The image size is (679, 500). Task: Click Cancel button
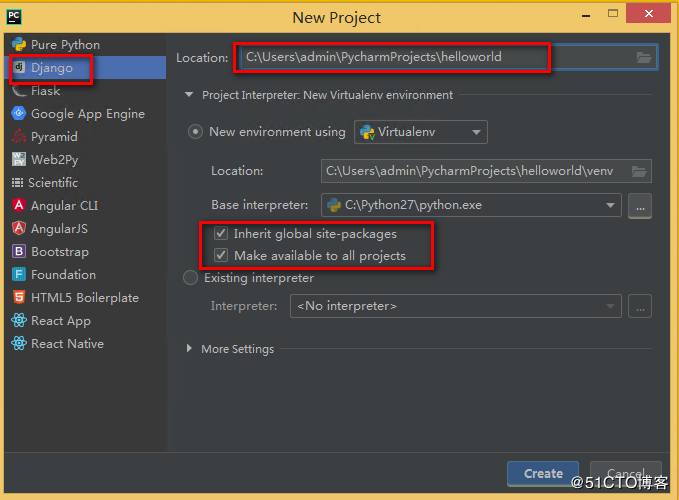[626, 474]
